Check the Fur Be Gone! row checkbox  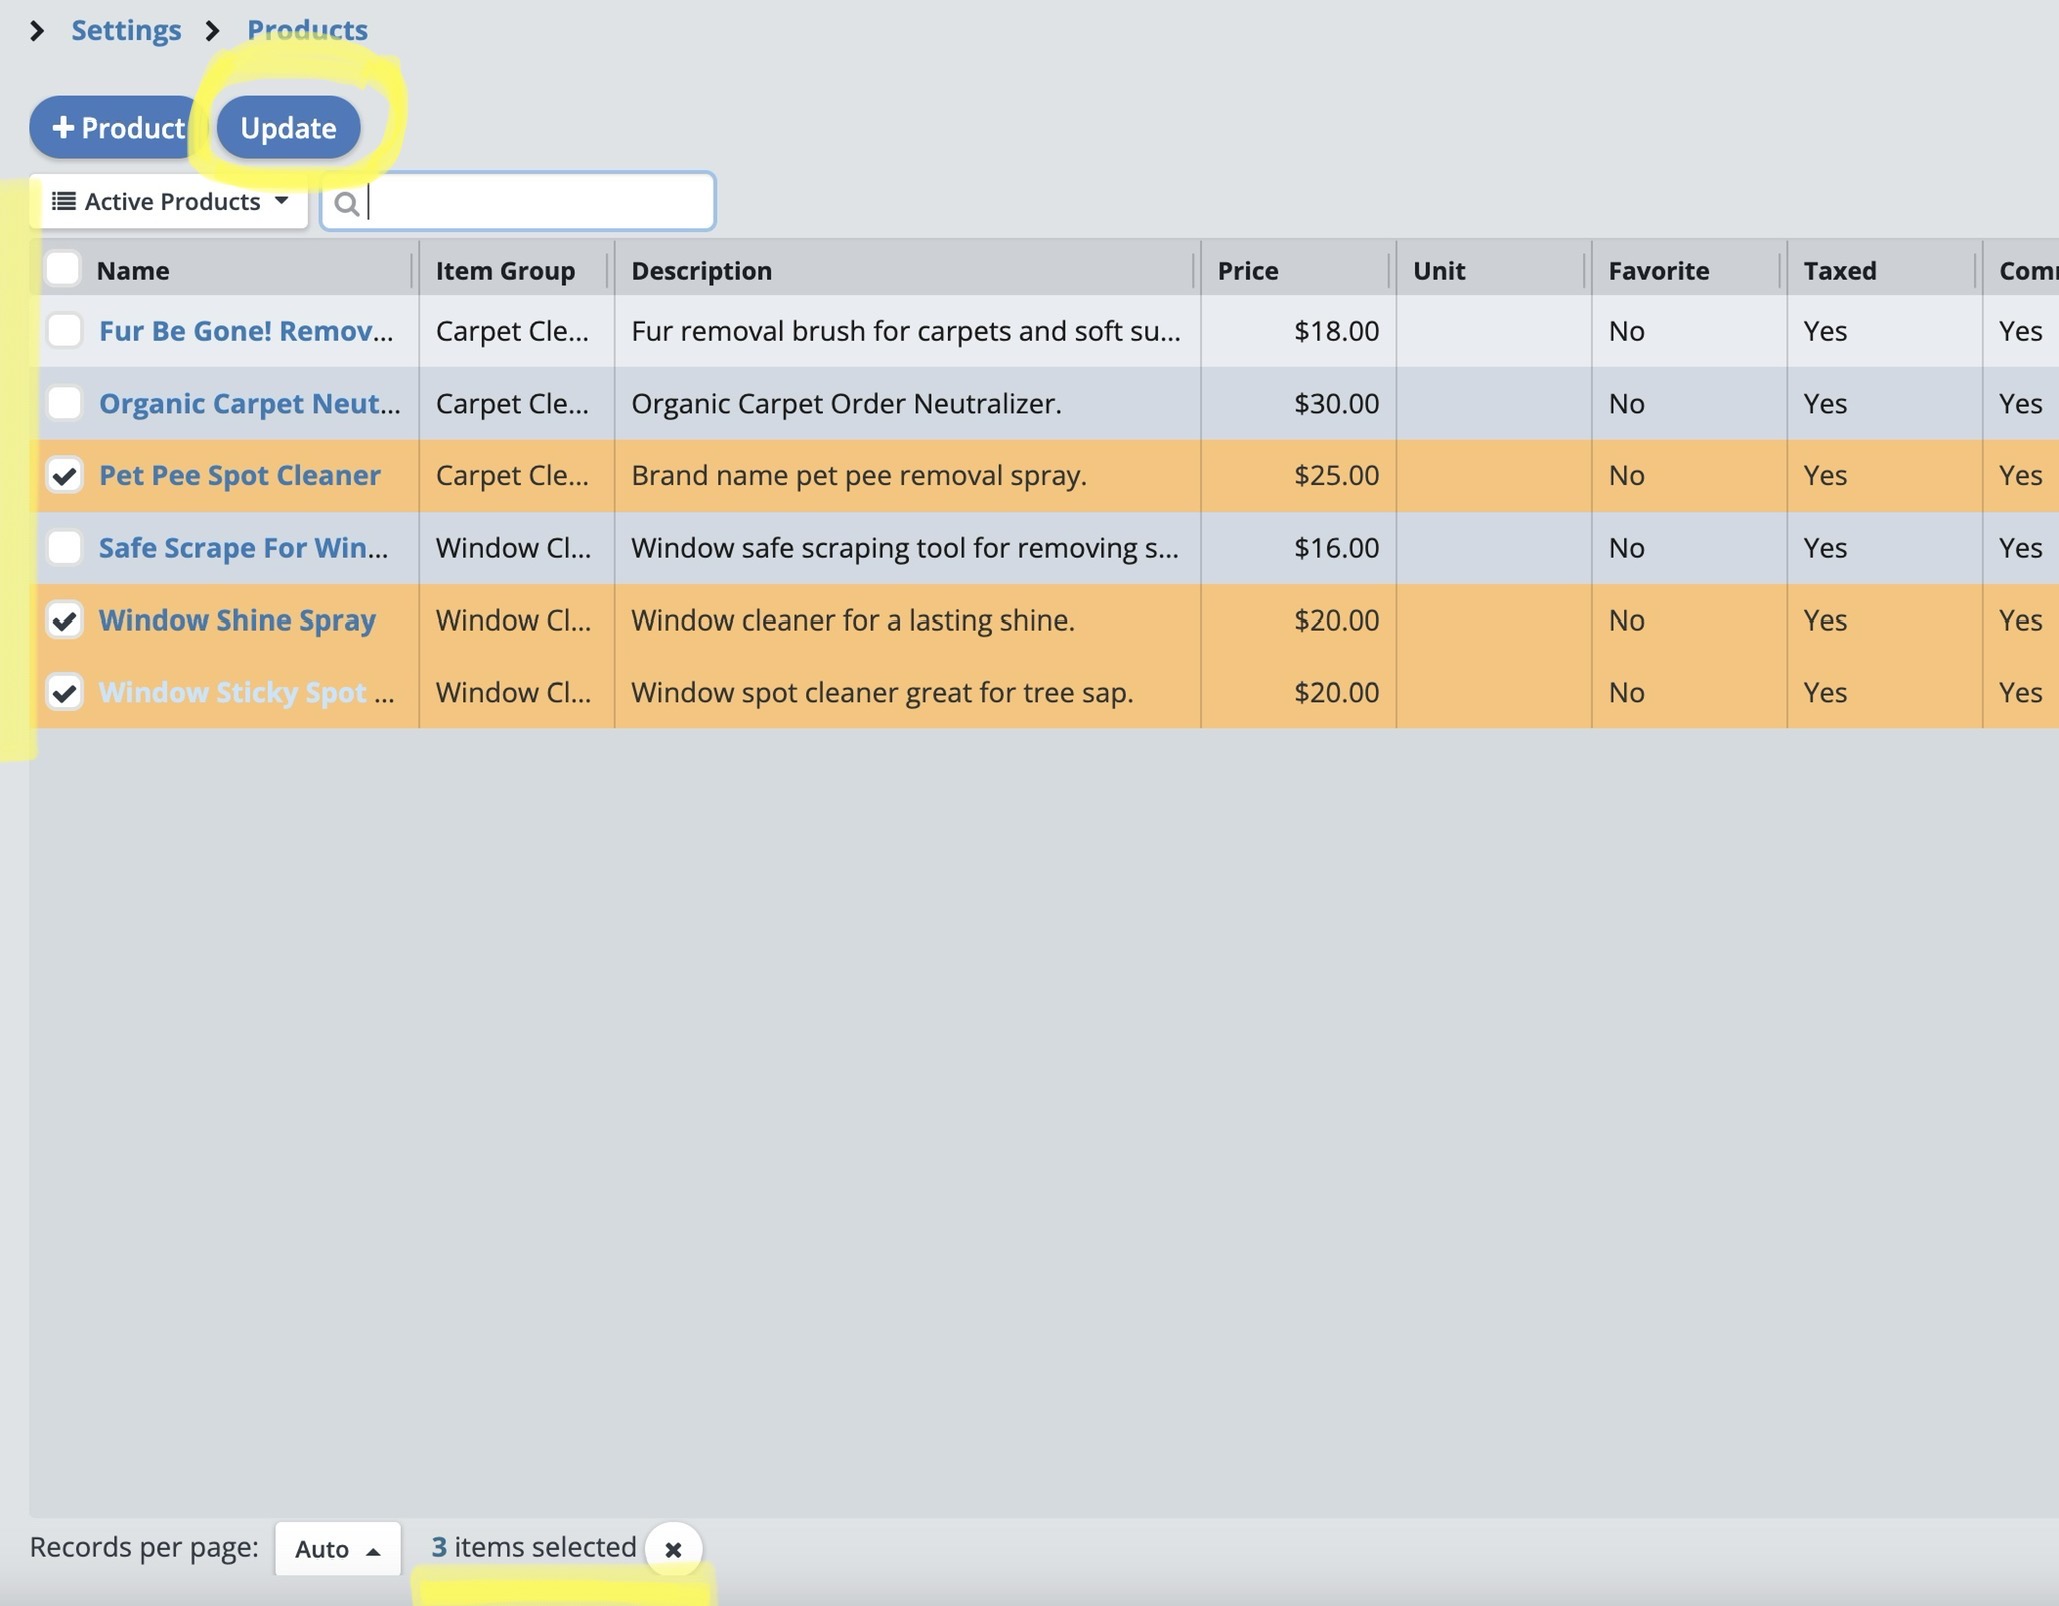click(65, 330)
